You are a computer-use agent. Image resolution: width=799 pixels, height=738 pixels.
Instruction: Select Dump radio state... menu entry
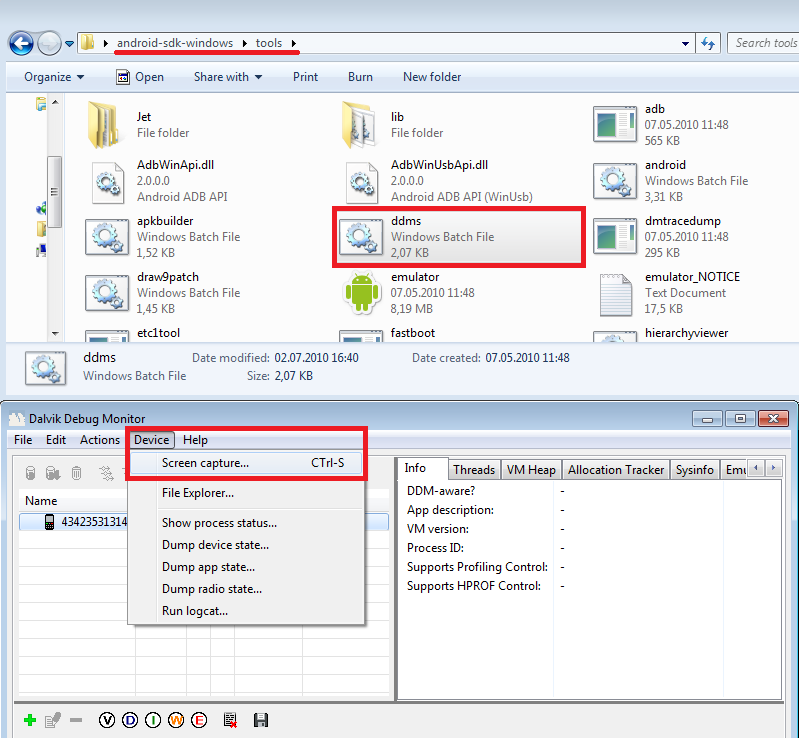tap(246, 589)
